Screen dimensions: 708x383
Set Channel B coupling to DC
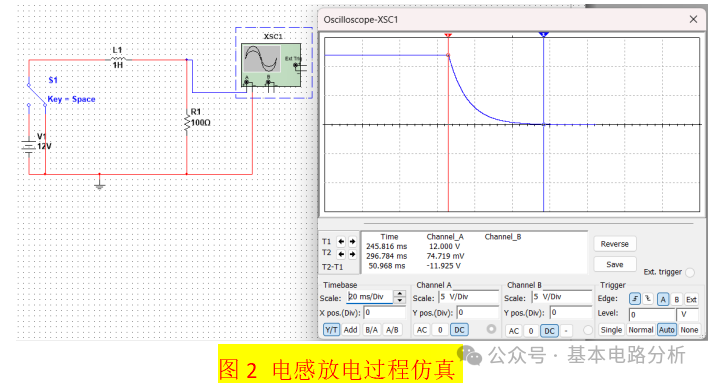[x=550, y=331]
